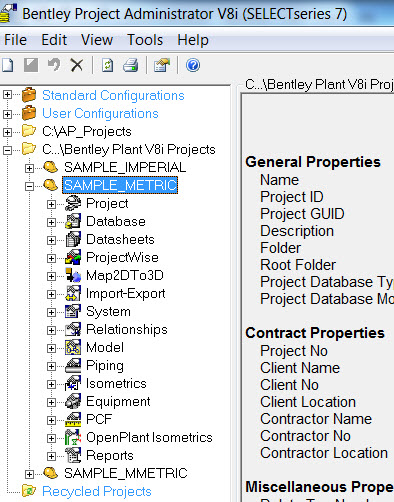Collapse the SAMPLE_METRIC project node
394x502 pixels.
[x=29, y=186]
